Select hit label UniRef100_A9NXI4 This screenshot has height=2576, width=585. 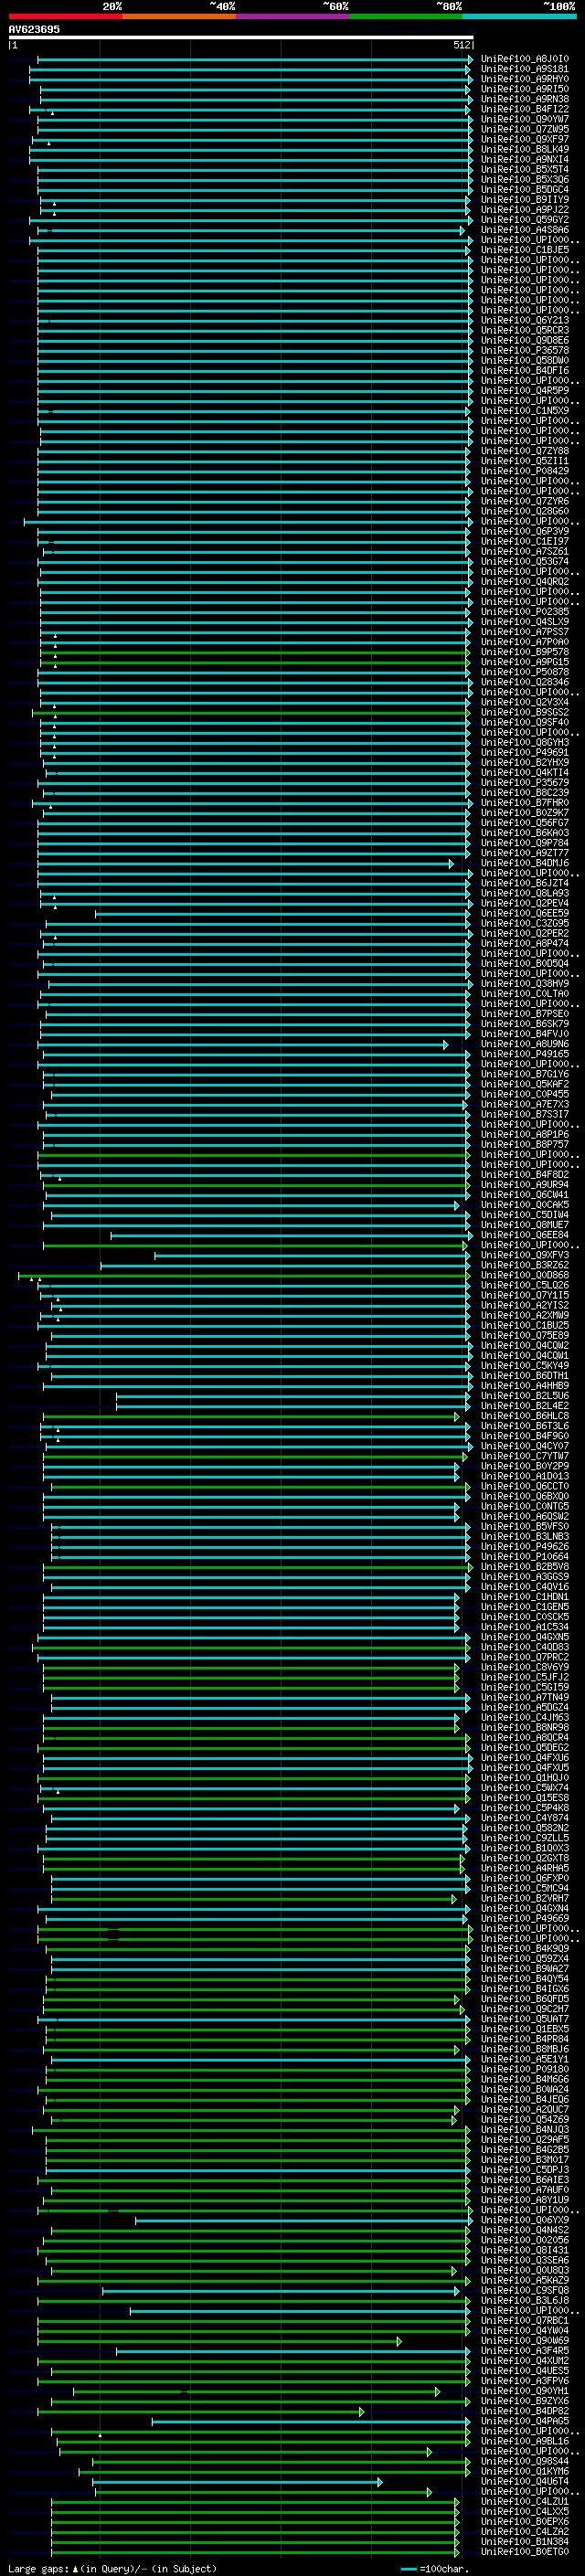pyautogui.click(x=525, y=159)
